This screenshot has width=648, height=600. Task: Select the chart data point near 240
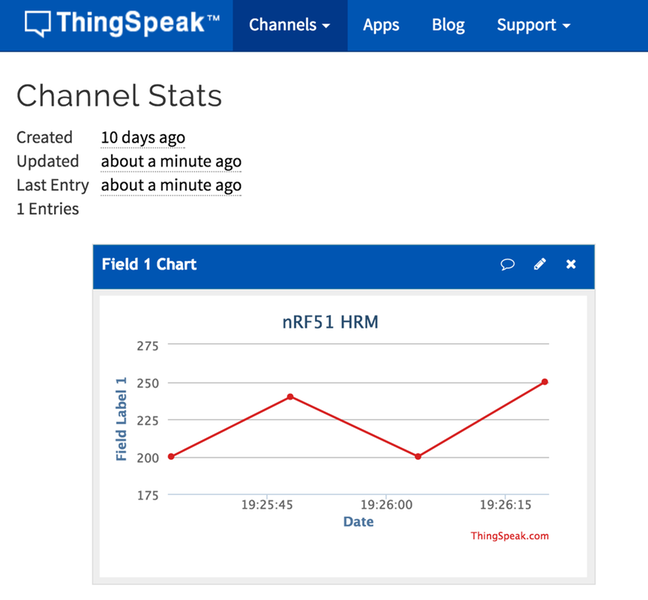290,397
